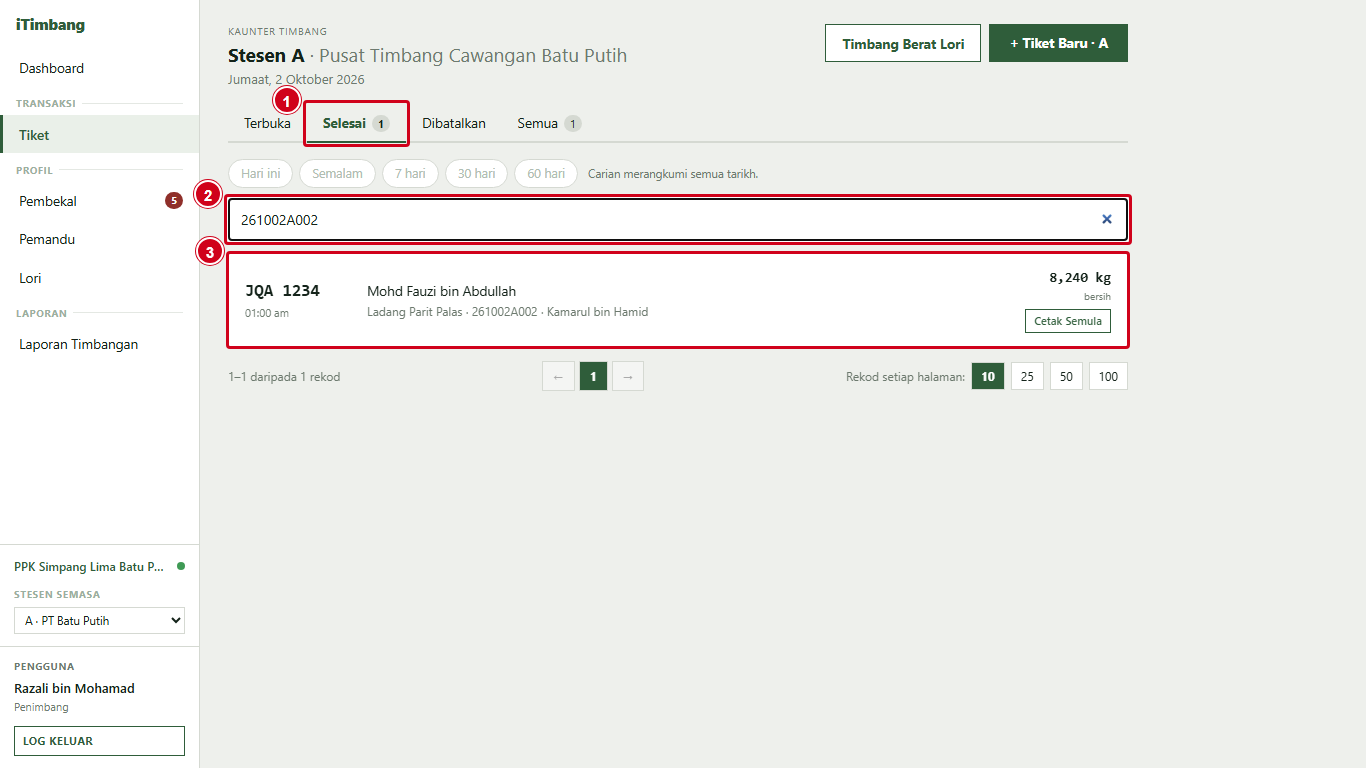Click the LOG KELUAR button
This screenshot has width=1366, height=768.
pos(99,741)
